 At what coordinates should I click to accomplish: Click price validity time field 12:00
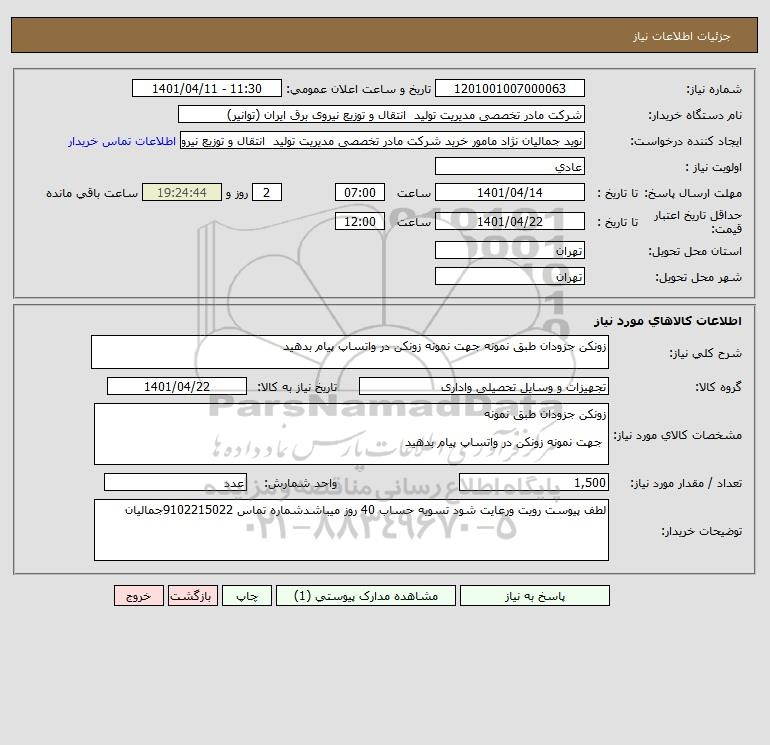[359, 221]
